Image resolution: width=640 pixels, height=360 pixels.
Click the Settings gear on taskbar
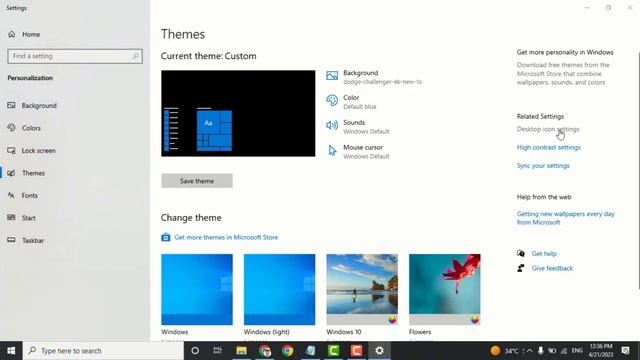[x=380, y=351]
